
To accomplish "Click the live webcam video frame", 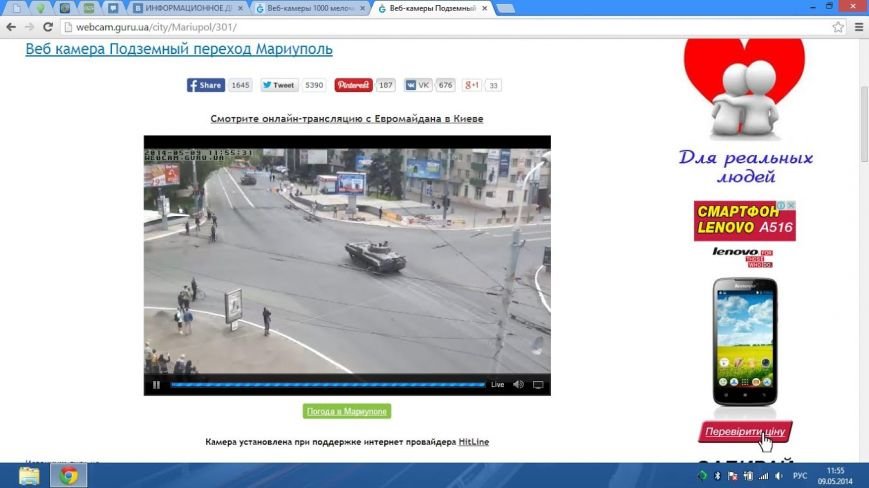I will (x=347, y=260).
